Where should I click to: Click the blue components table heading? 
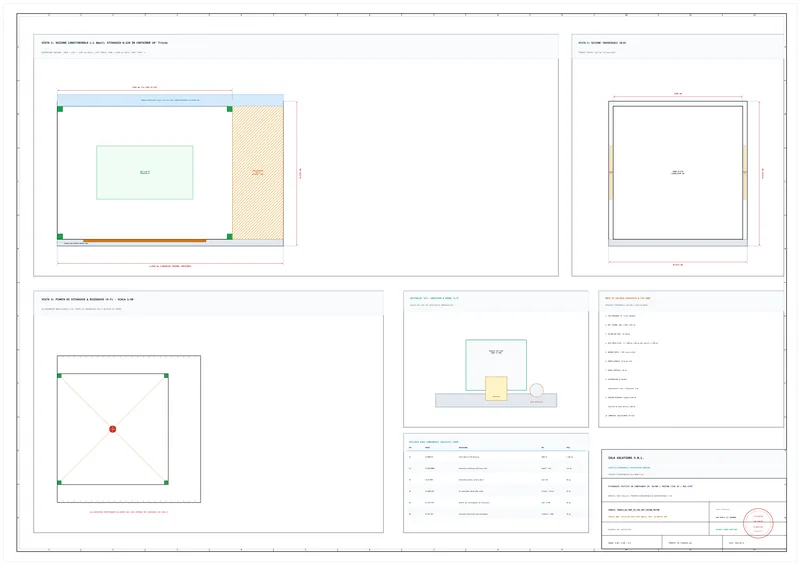434,442
